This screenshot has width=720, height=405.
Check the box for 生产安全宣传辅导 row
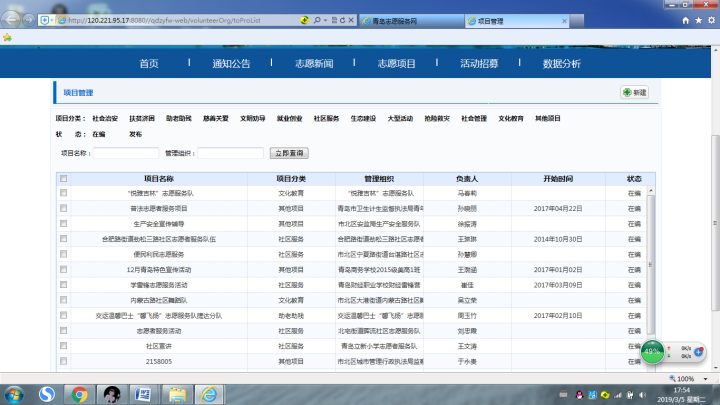(64, 223)
